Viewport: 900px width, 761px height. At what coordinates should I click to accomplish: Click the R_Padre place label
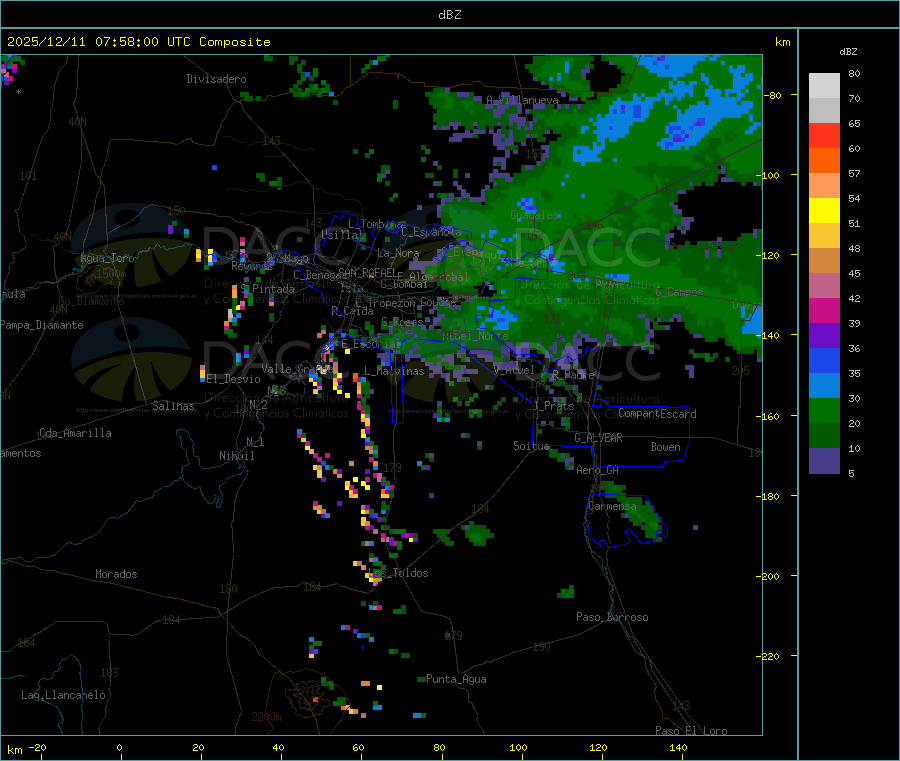[573, 375]
